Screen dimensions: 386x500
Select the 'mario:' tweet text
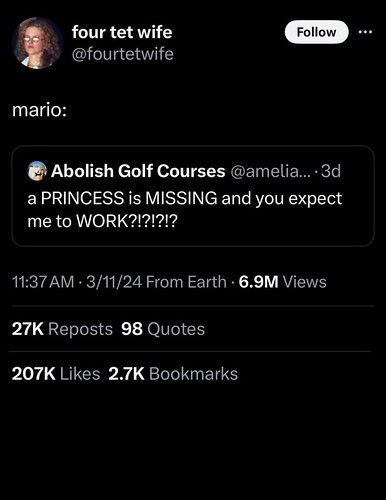point(39,110)
